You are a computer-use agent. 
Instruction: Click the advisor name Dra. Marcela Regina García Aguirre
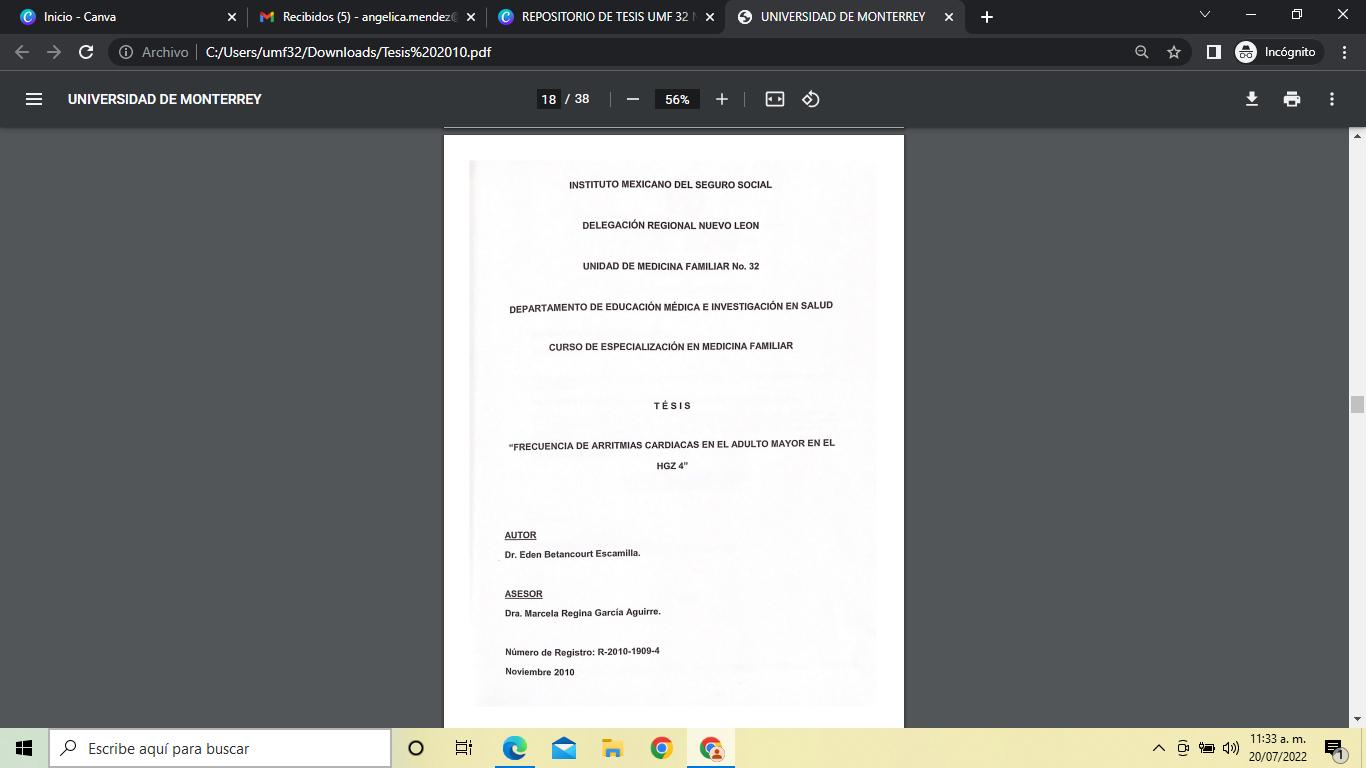click(x=582, y=613)
